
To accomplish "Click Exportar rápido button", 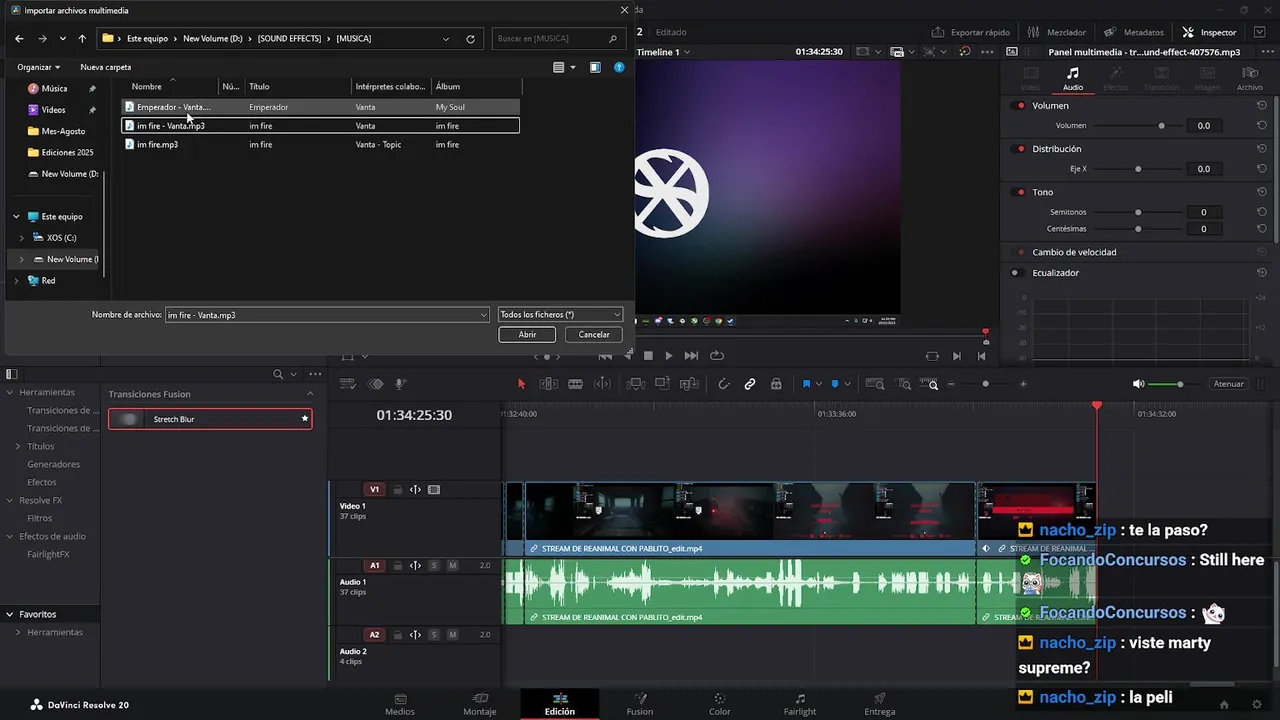I will point(971,32).
